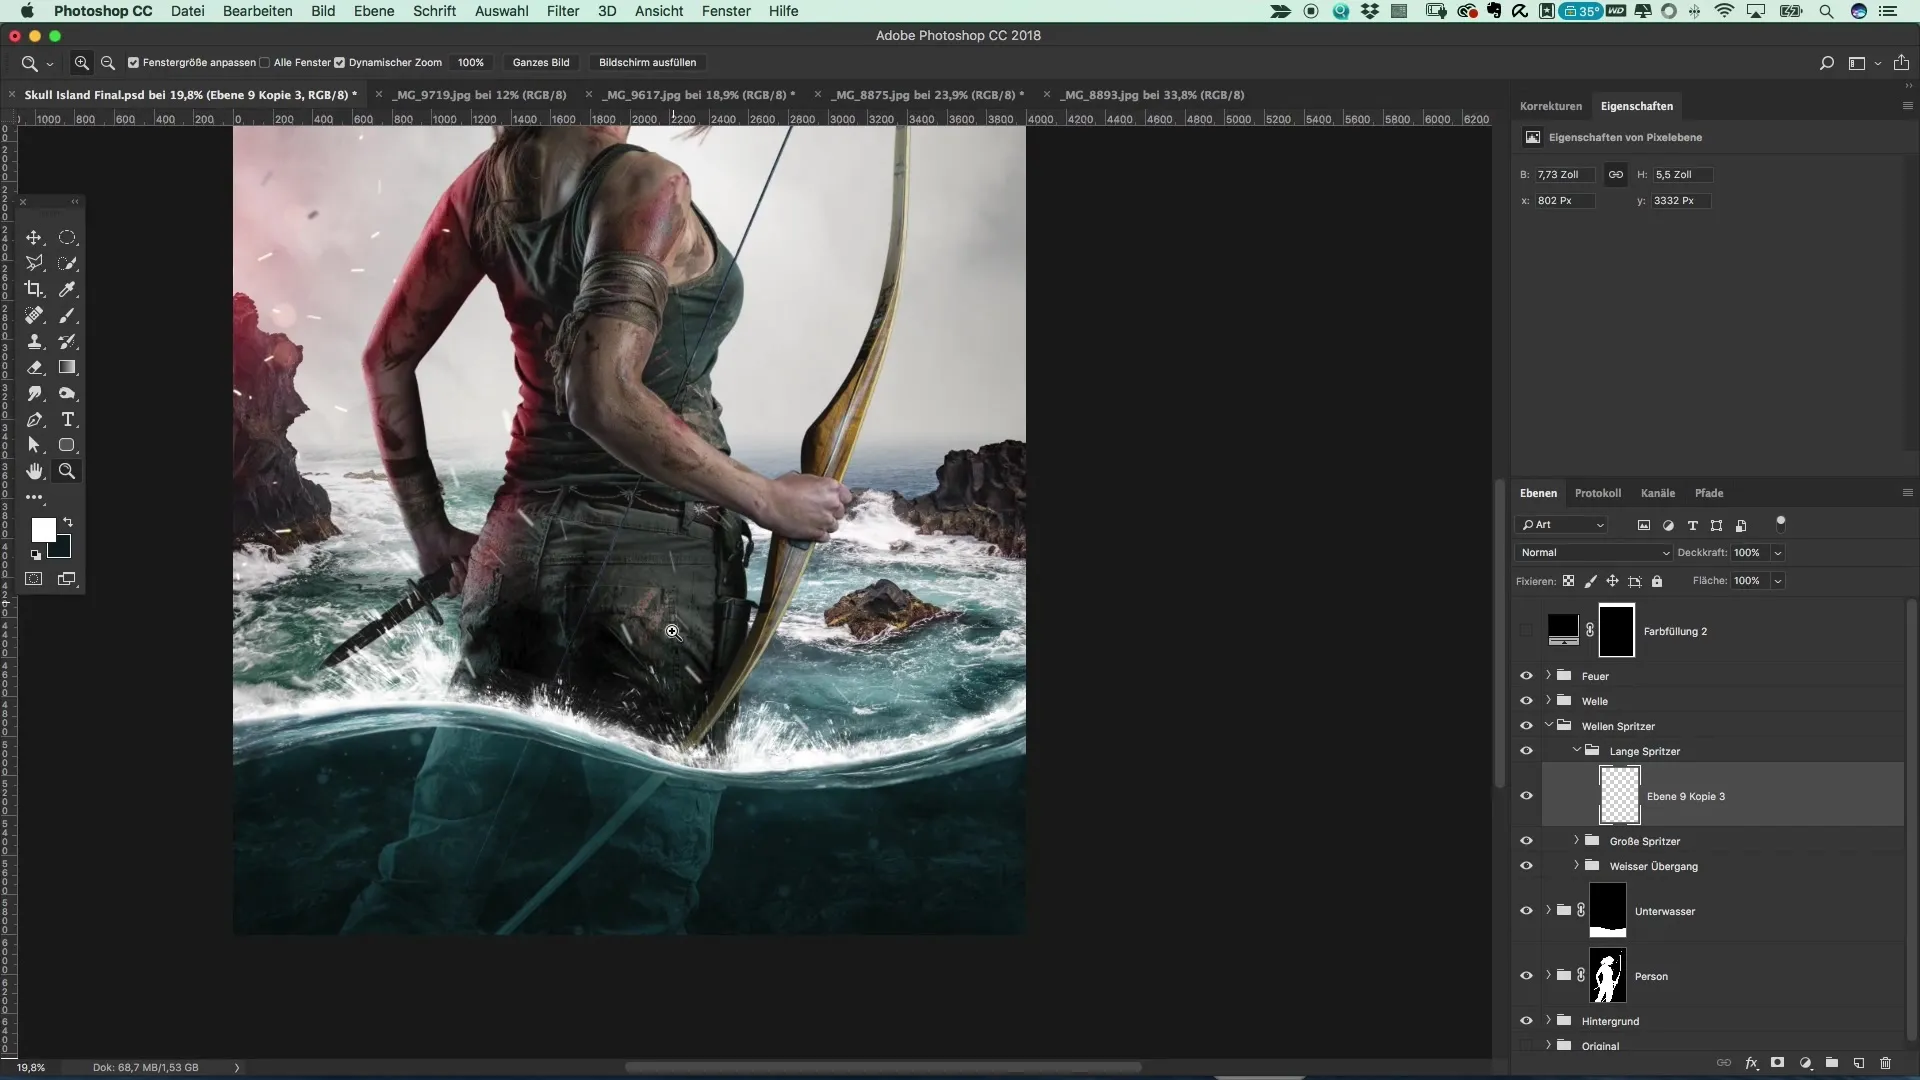Select the Sponge tool

click(67, 393)
